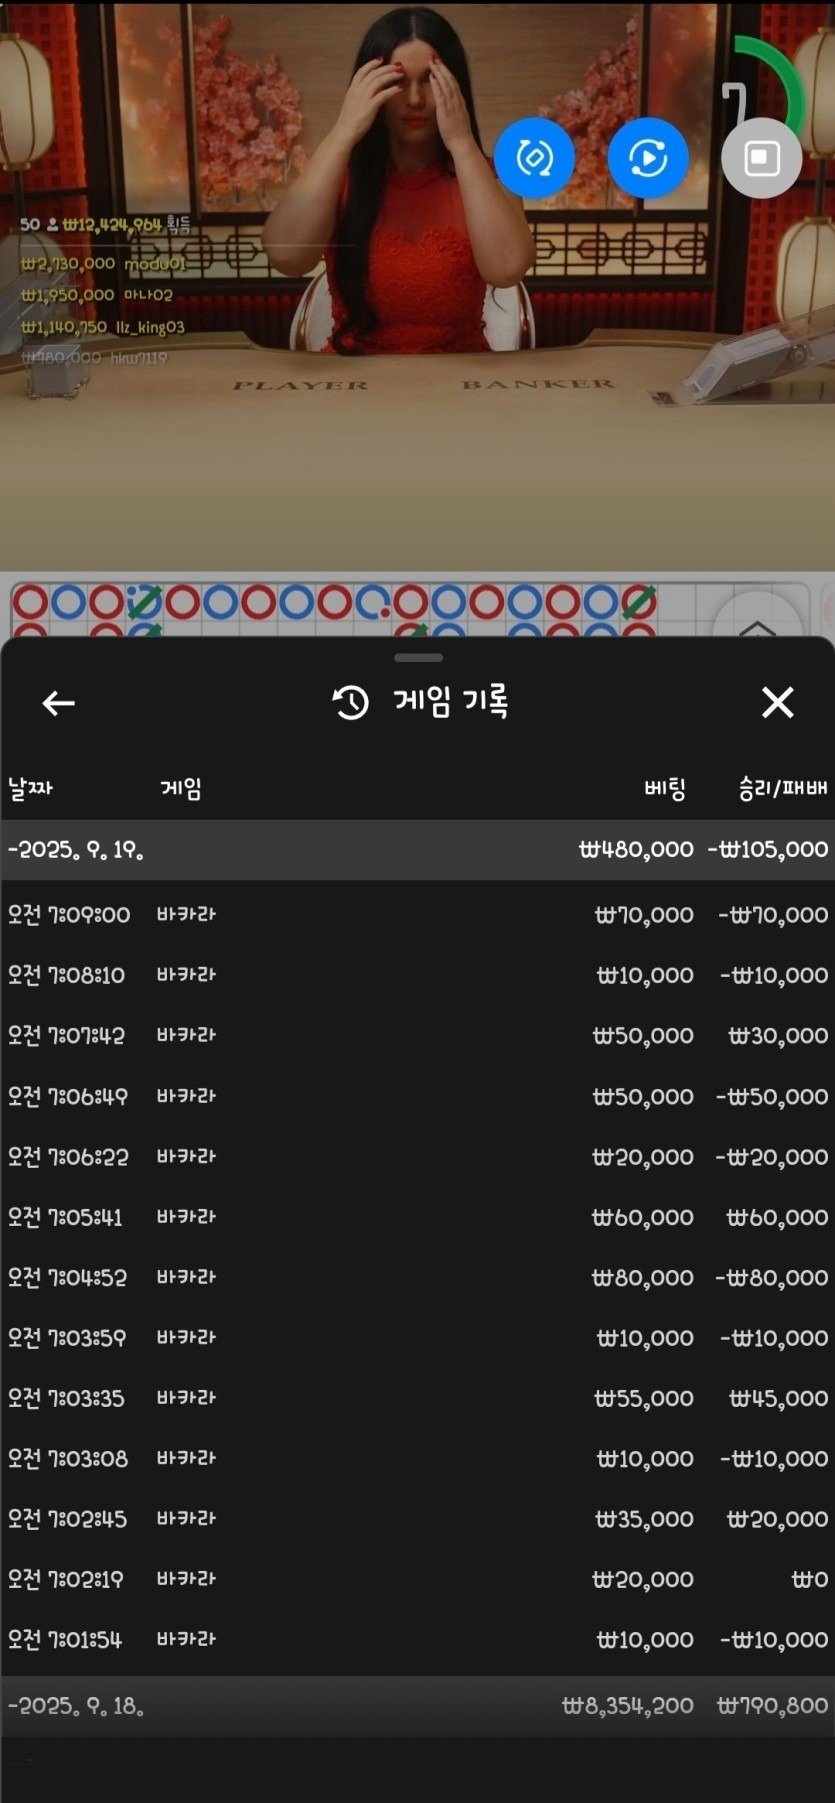
Task: Tap the clock history icon in the title
Action: 350,703
